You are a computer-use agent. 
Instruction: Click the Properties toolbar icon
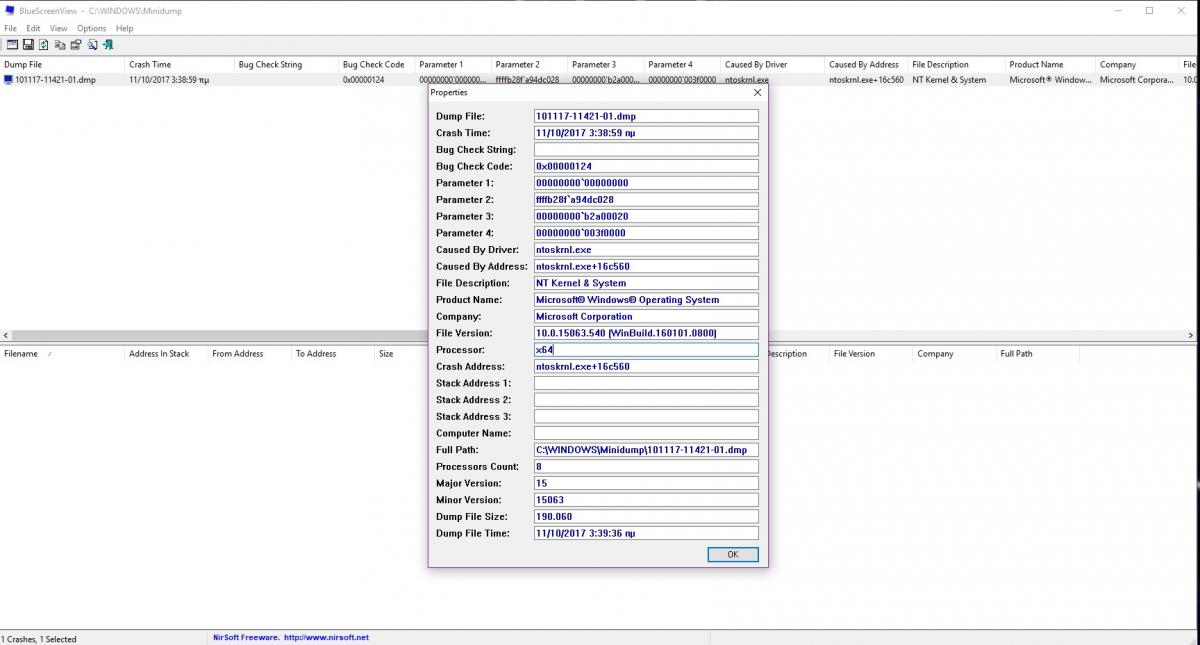(x=75, y=44)
